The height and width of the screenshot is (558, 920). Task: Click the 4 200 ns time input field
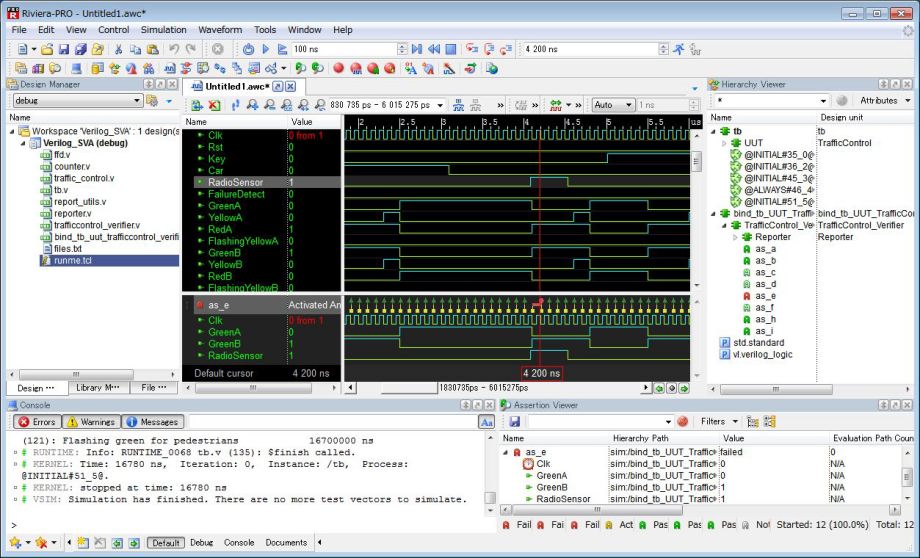[x=590, y=49]
